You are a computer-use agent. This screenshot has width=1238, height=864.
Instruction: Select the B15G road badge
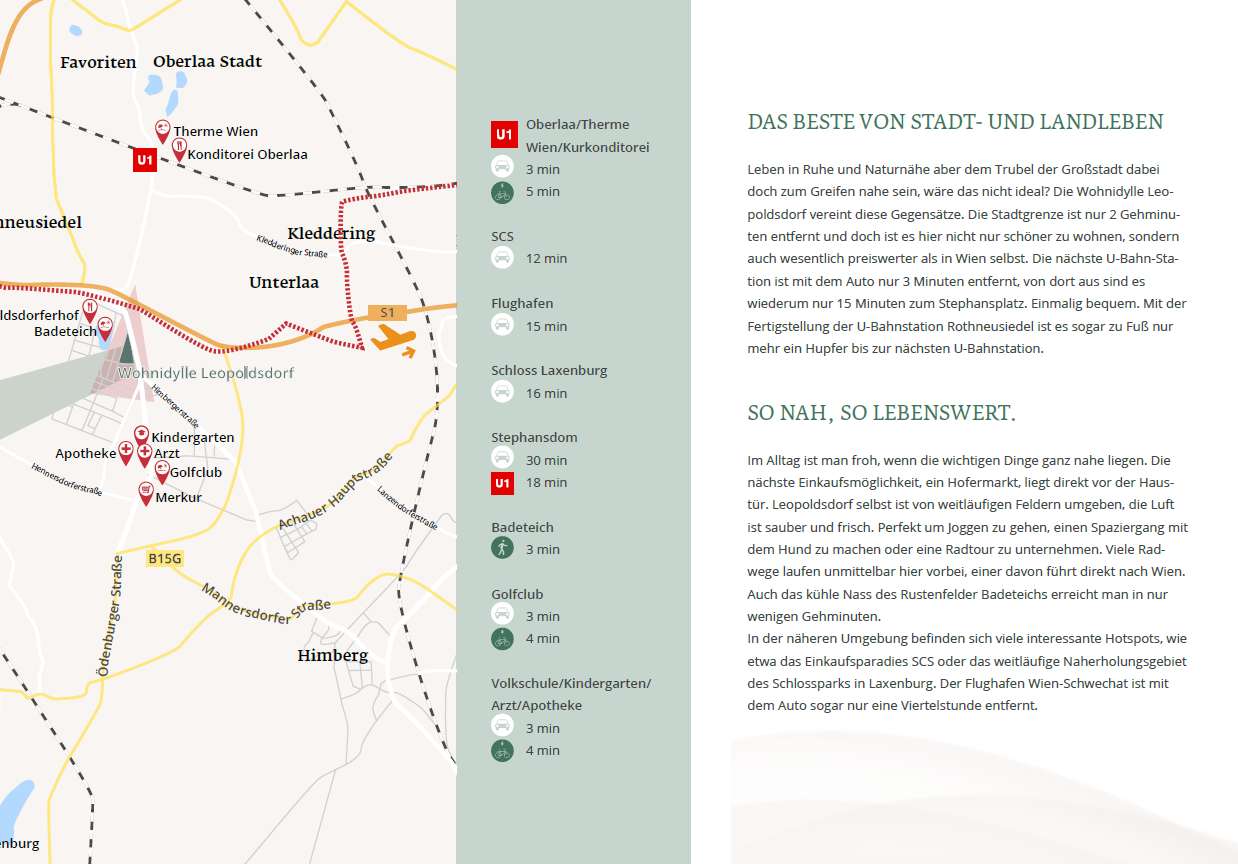164,558
